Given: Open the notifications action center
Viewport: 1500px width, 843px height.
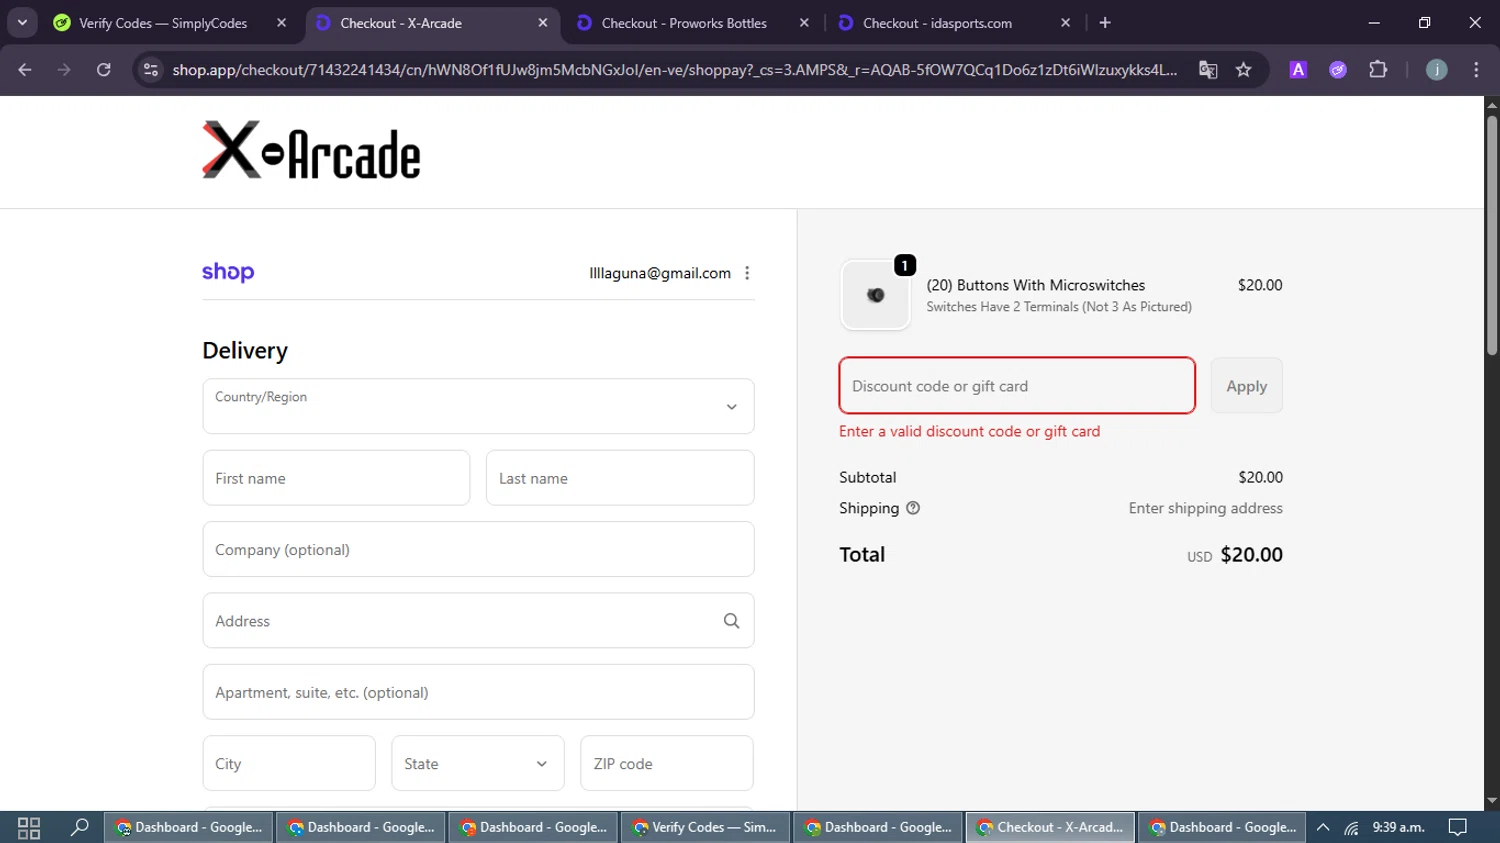Looking at the screenshot, I should click(1458, 827).
